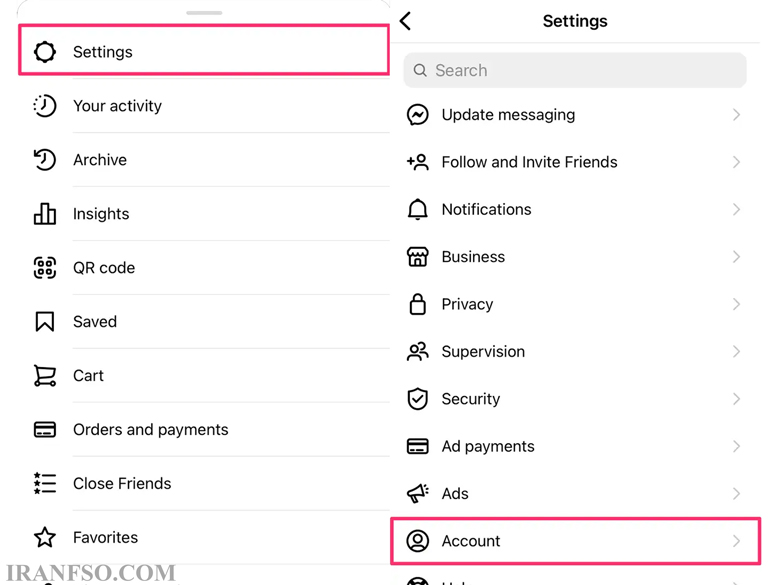Tap the Ads megaphone icon
The image size is (780, 585).
417,493
